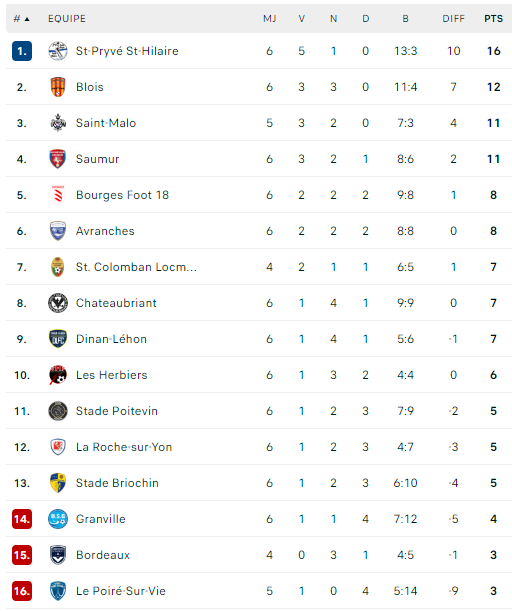Image resolution: width=512 pixels, height=611 pixels.
Task: Click the Bordeaux club crest
Action: [x=58, y=555]
